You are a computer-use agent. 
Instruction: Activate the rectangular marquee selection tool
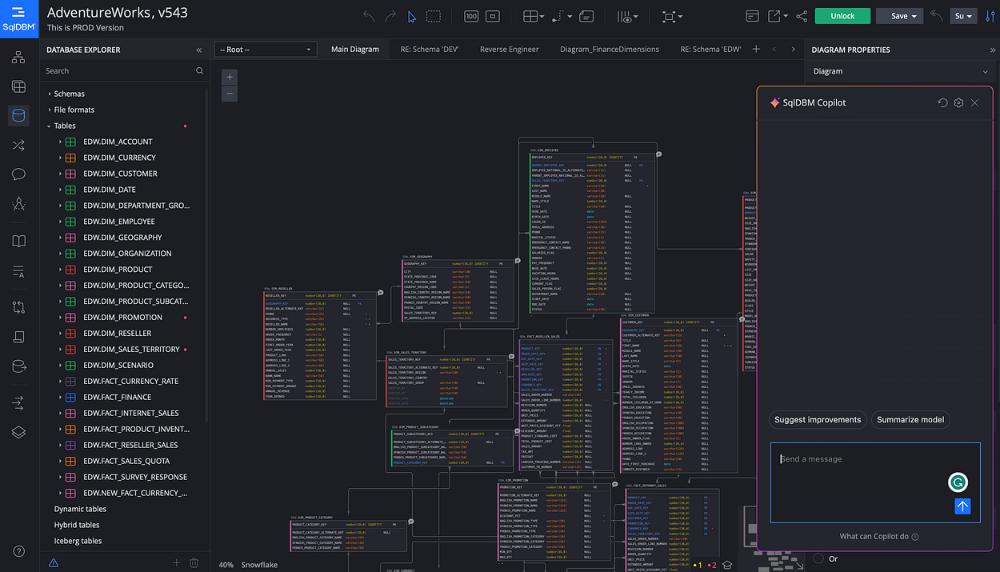pos(433,16)
